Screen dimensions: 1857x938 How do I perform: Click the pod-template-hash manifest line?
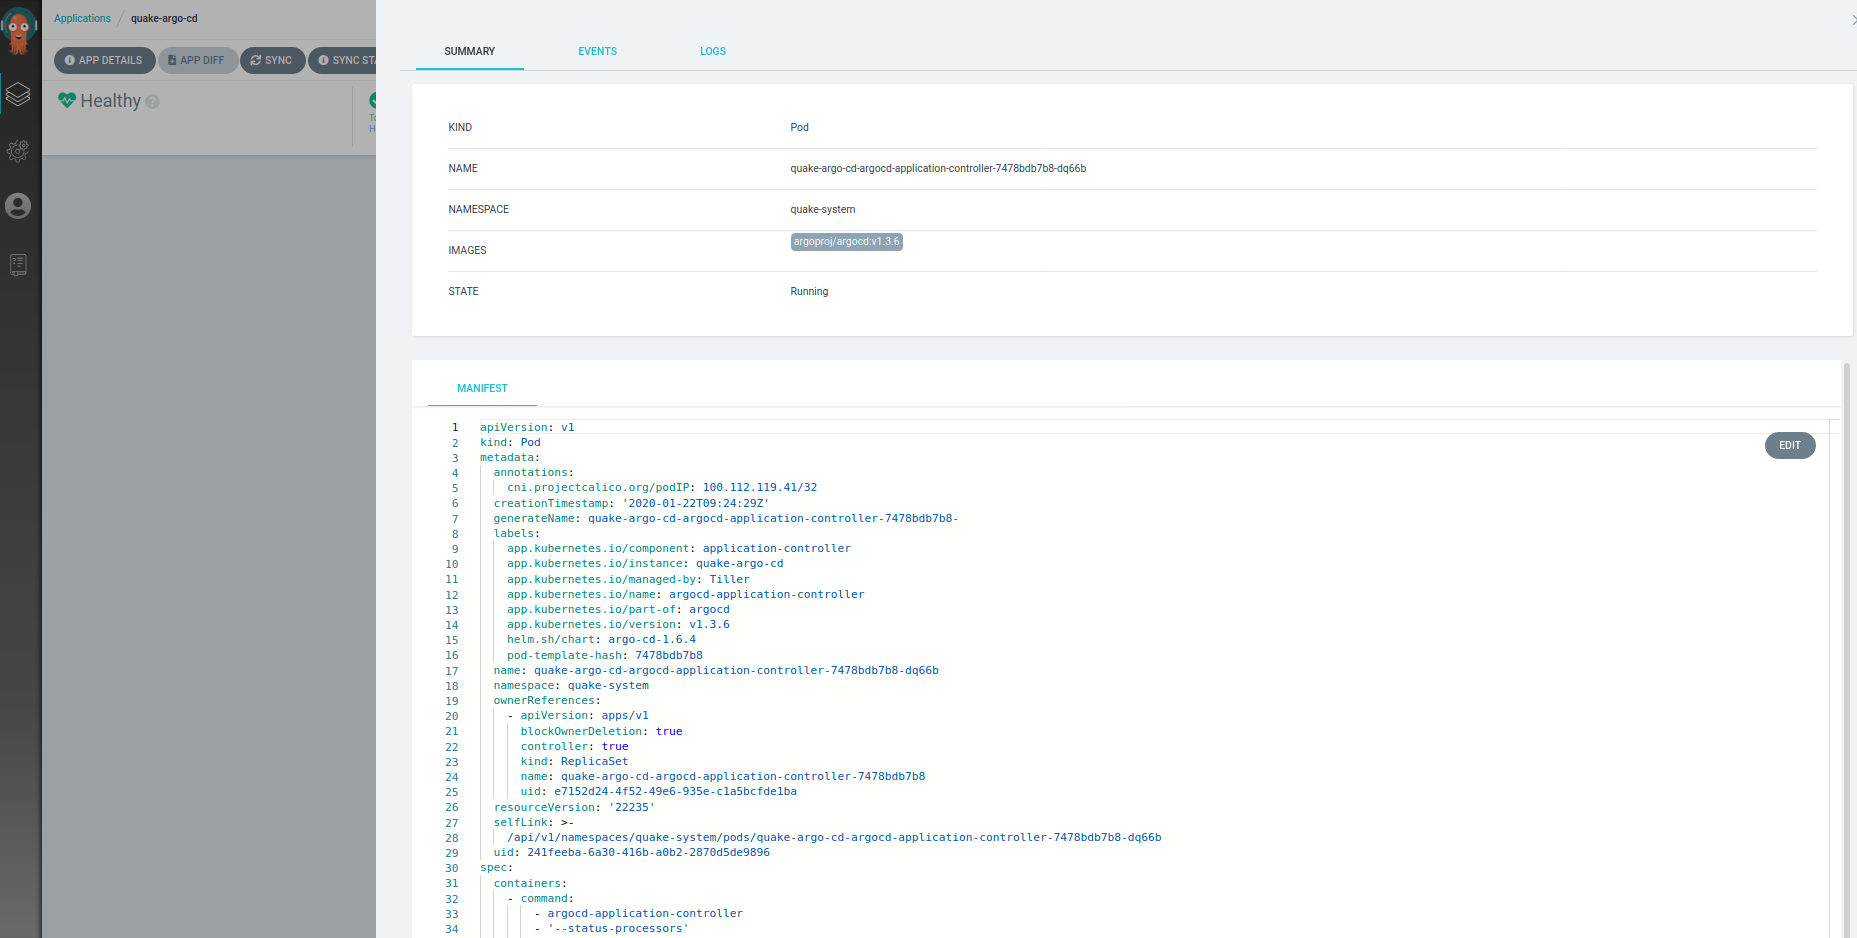605,655
